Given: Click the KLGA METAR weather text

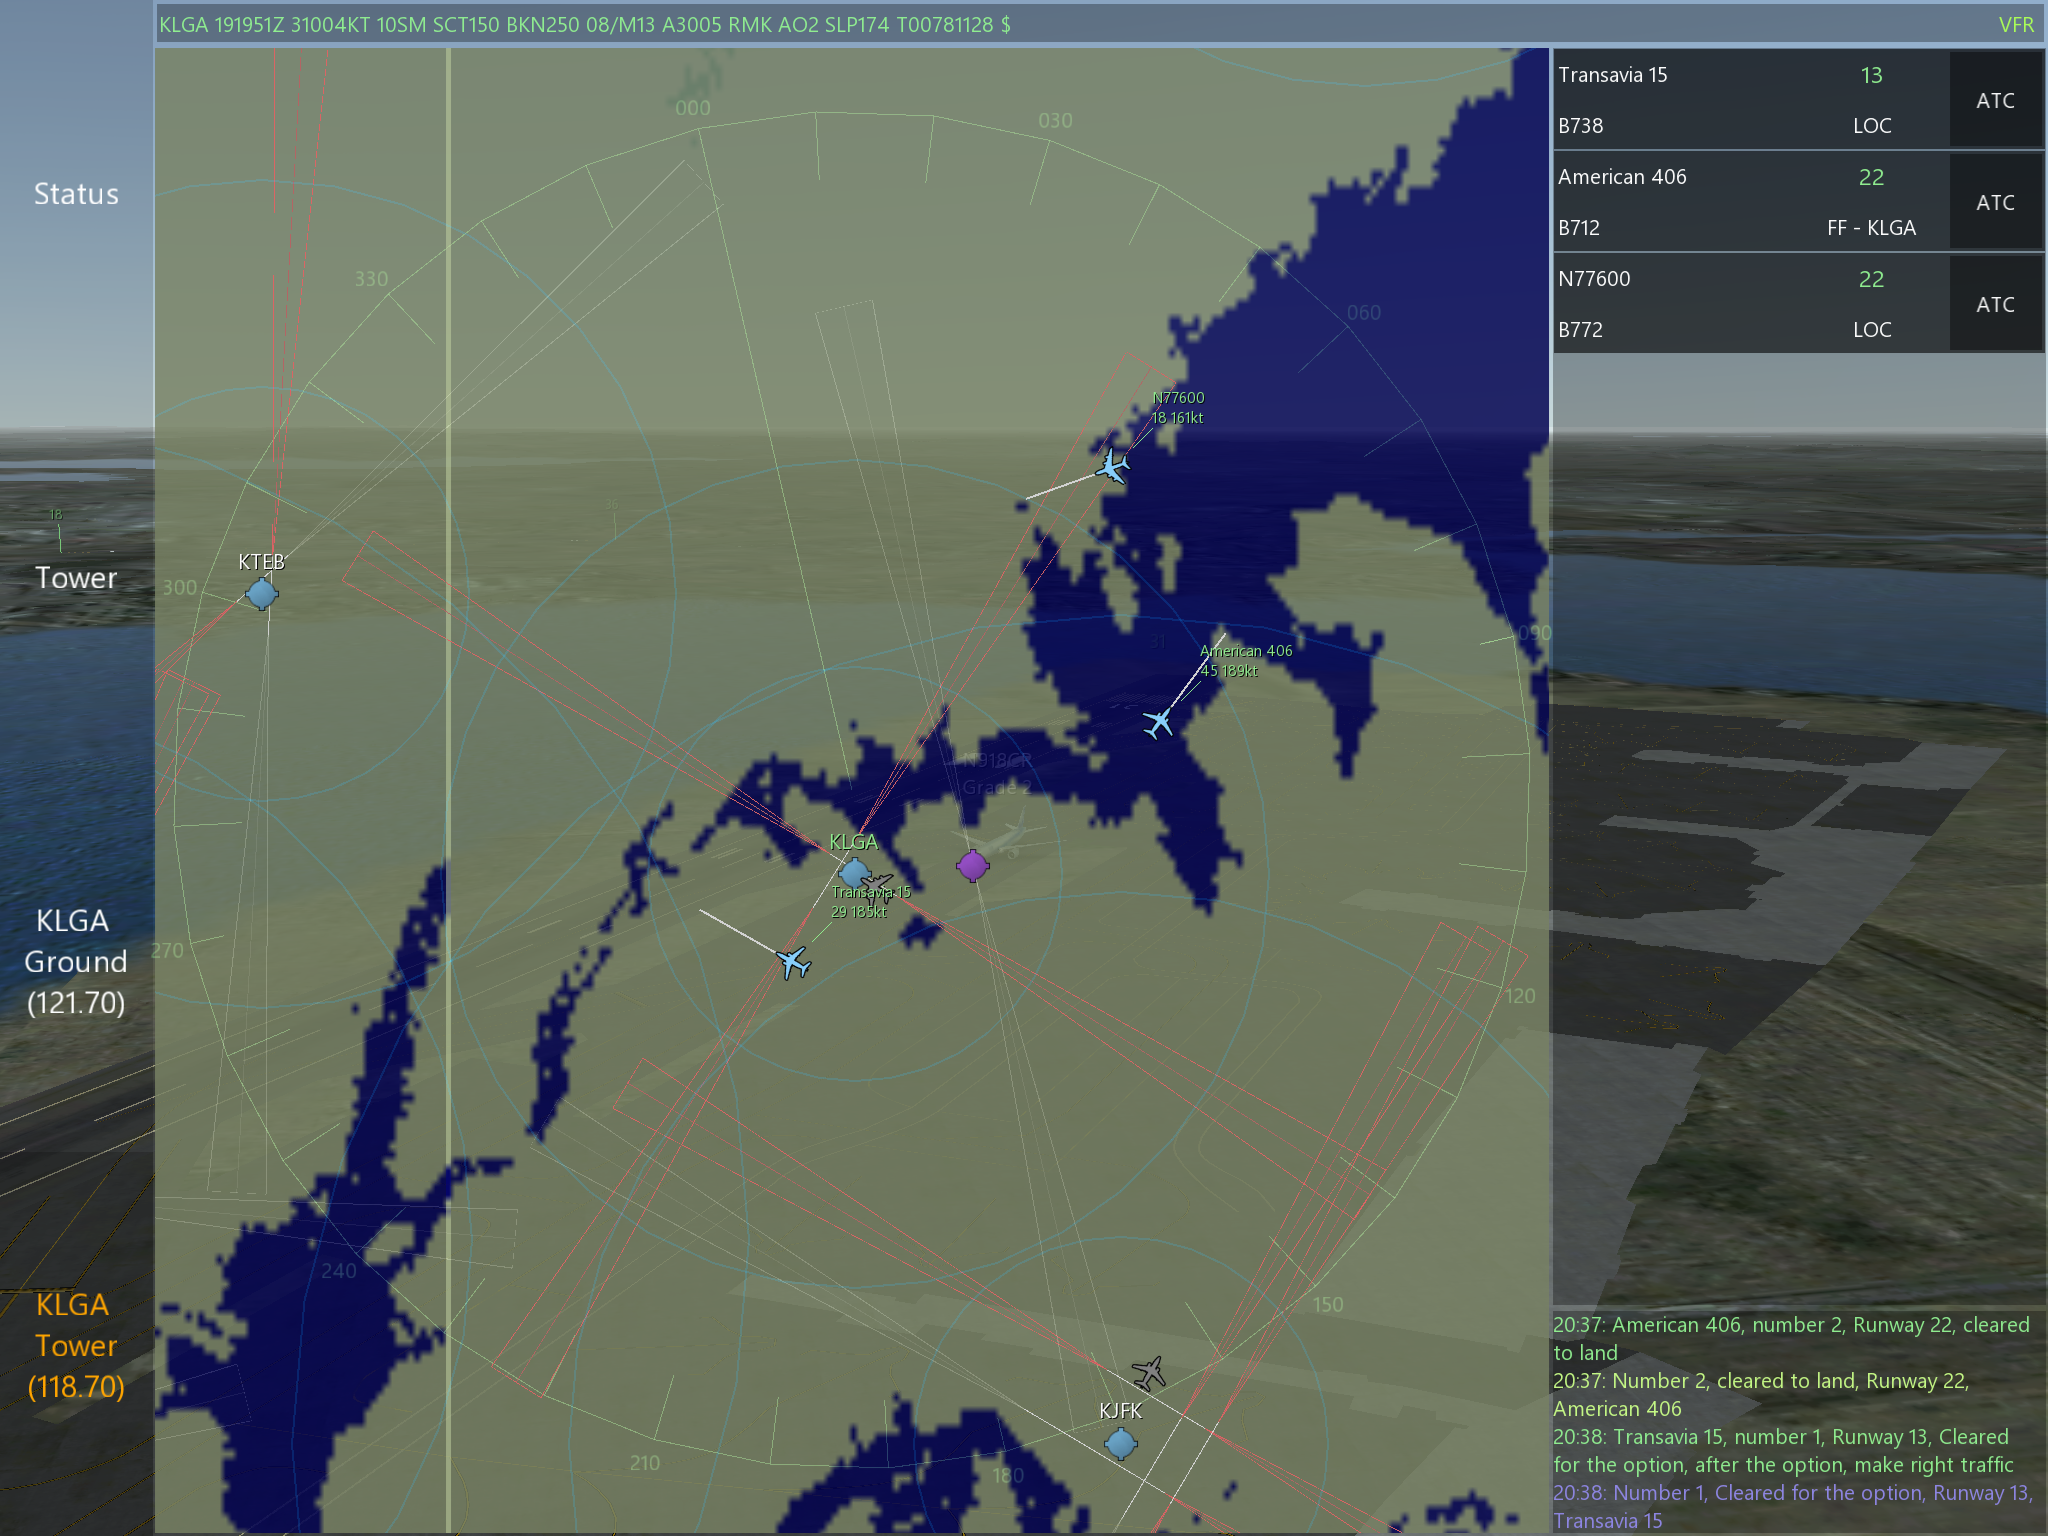Looking at the screenshot, I should 585,25.
